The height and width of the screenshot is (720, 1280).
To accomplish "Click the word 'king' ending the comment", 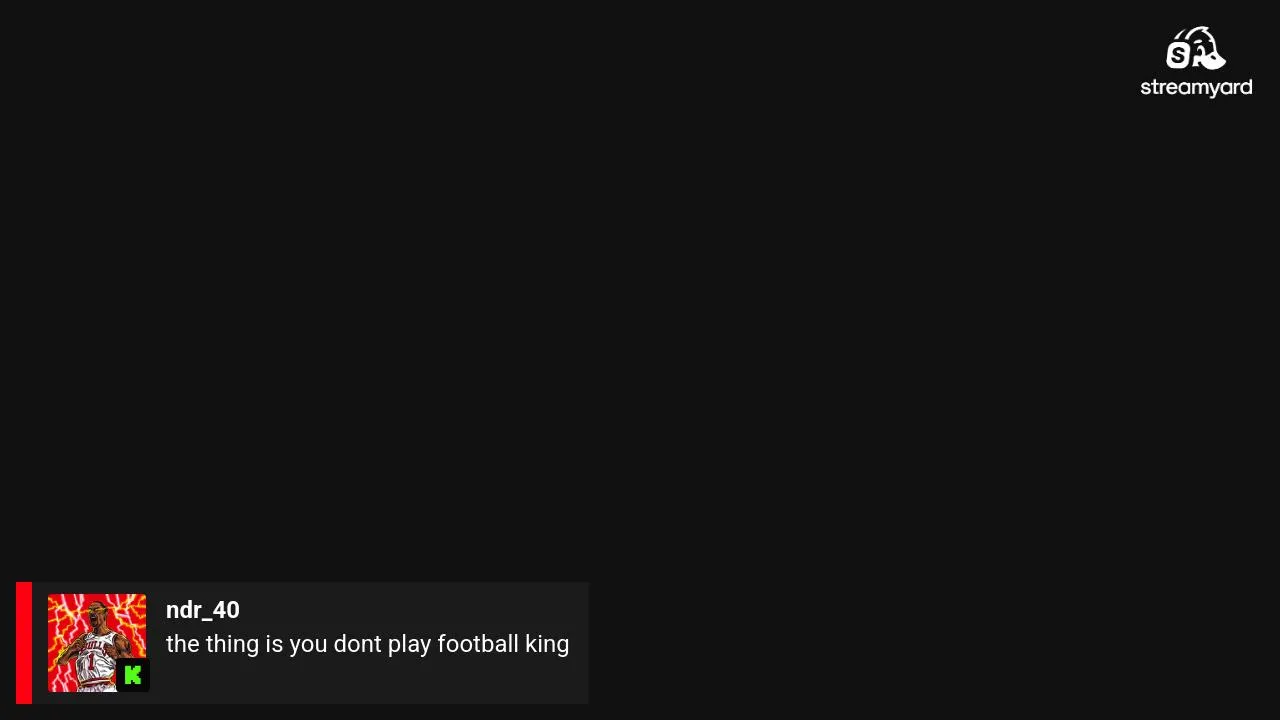I will tap(547, 644).
